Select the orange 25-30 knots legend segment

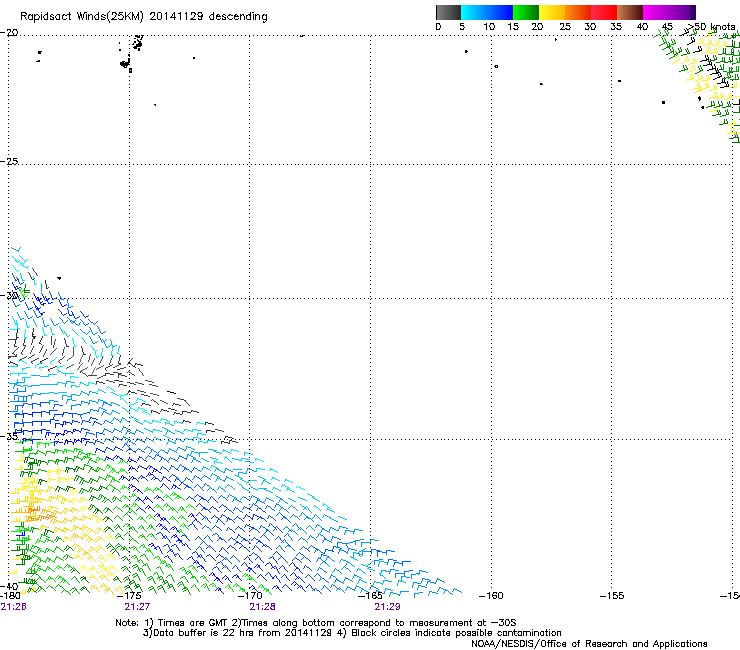pos(578,12)
